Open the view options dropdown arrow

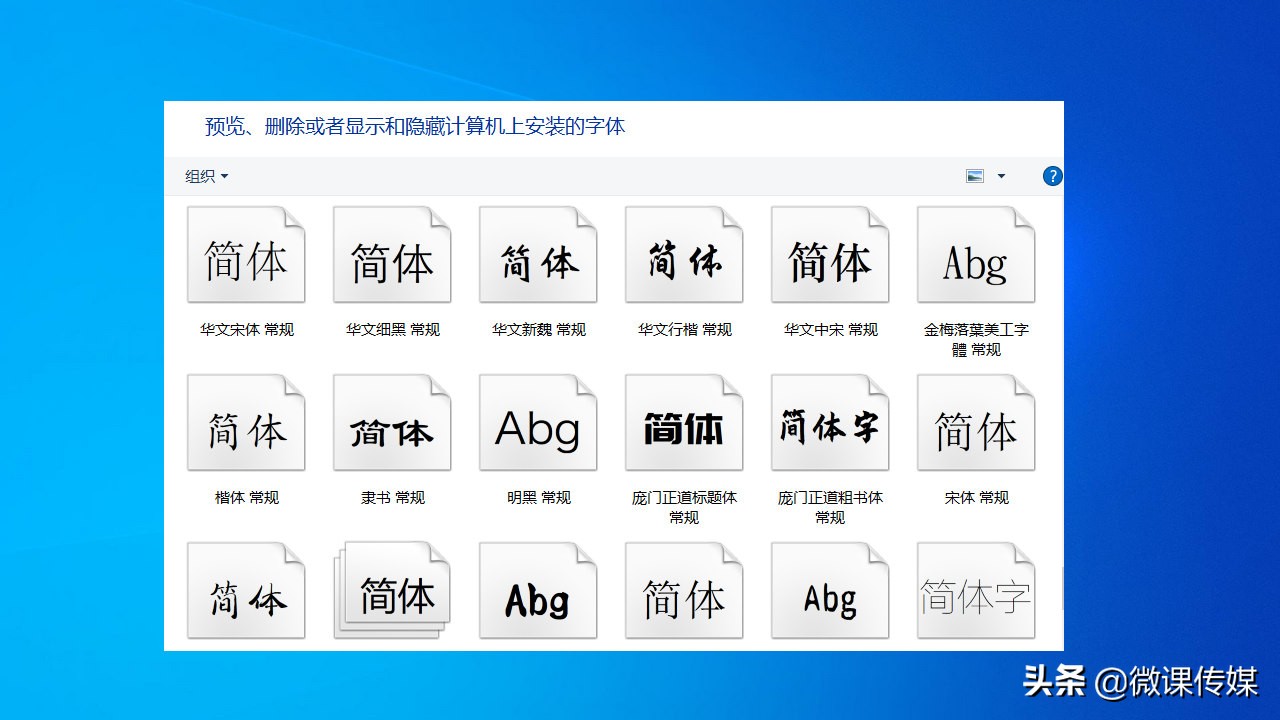(1003, 176)
